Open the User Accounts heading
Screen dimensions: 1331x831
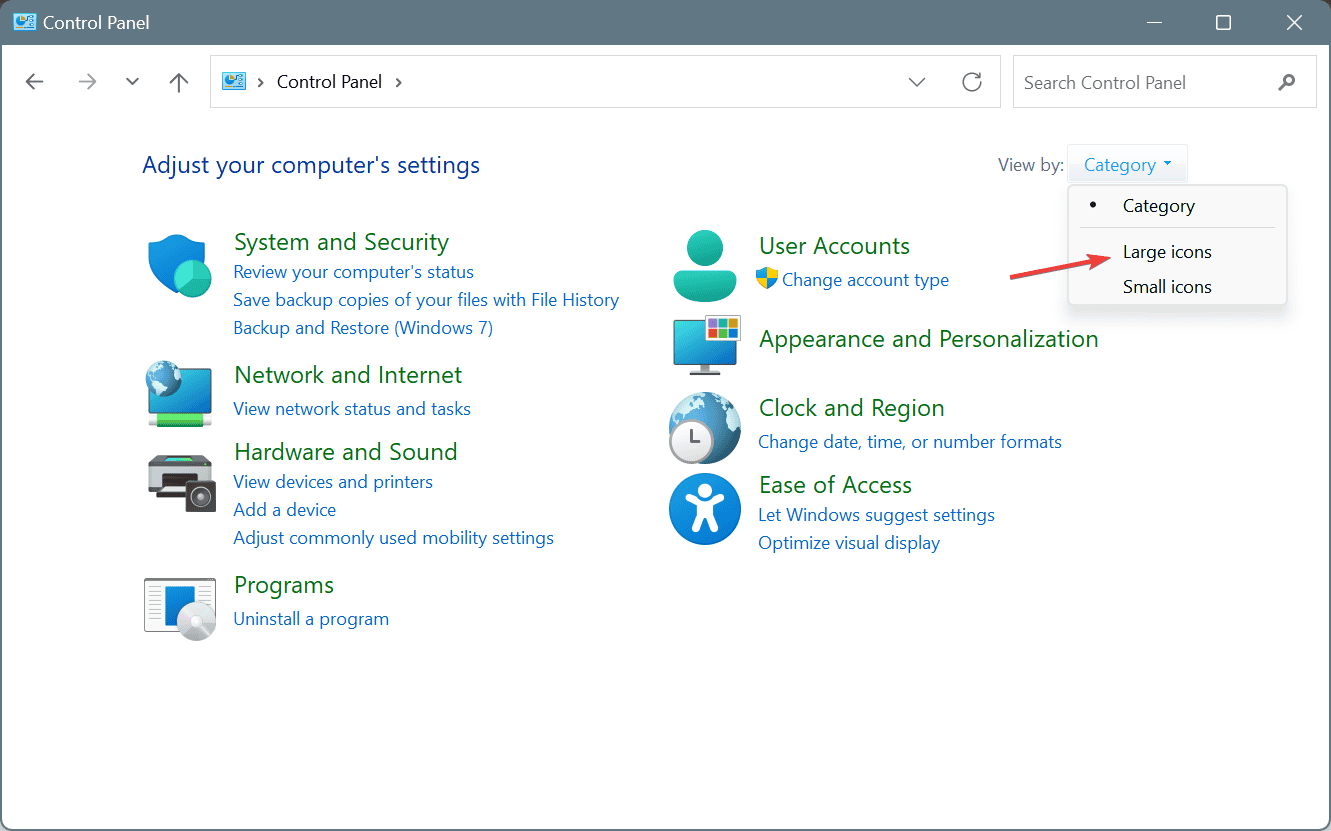(x=834, y=246)
